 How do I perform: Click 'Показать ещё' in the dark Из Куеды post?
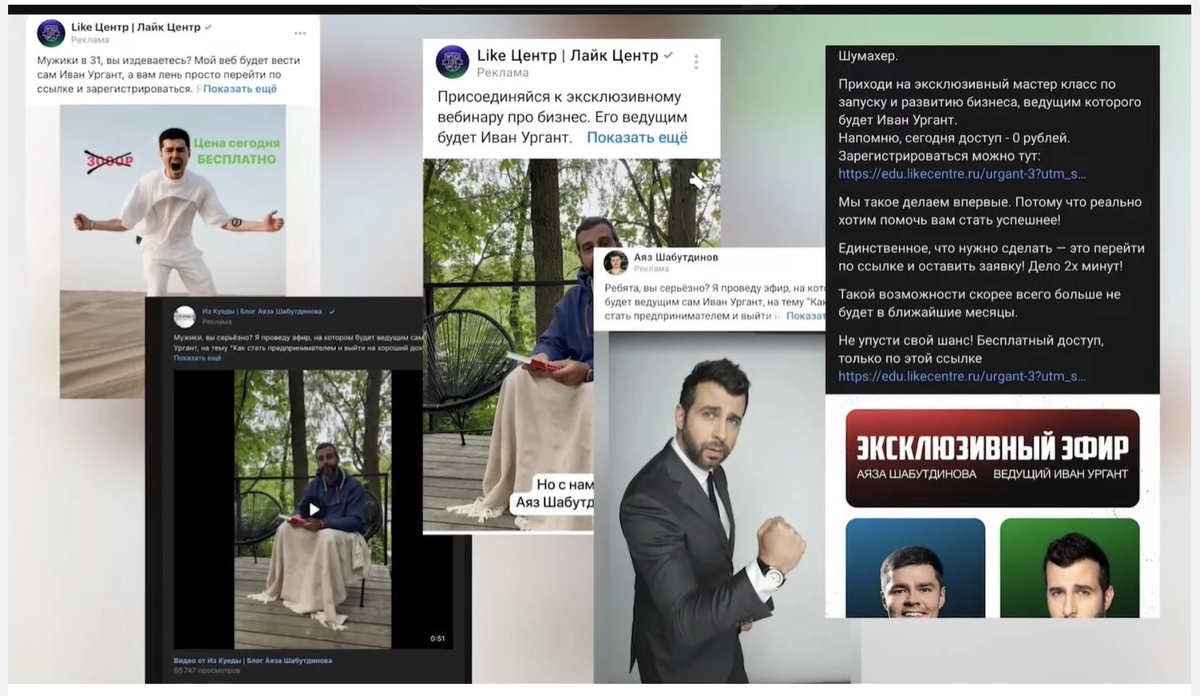click(197, 357)
